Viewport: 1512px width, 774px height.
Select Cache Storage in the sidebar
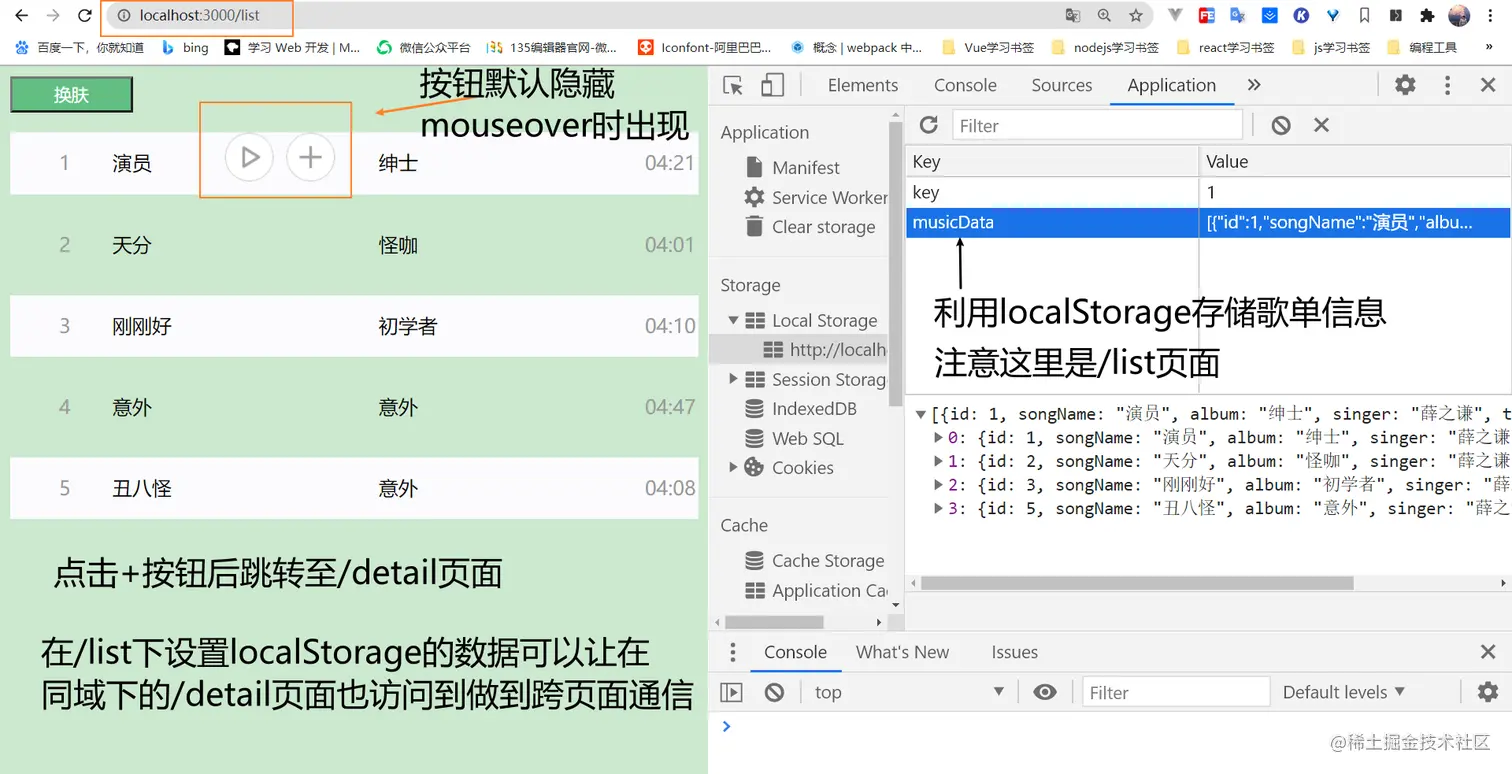coord(815,561)
